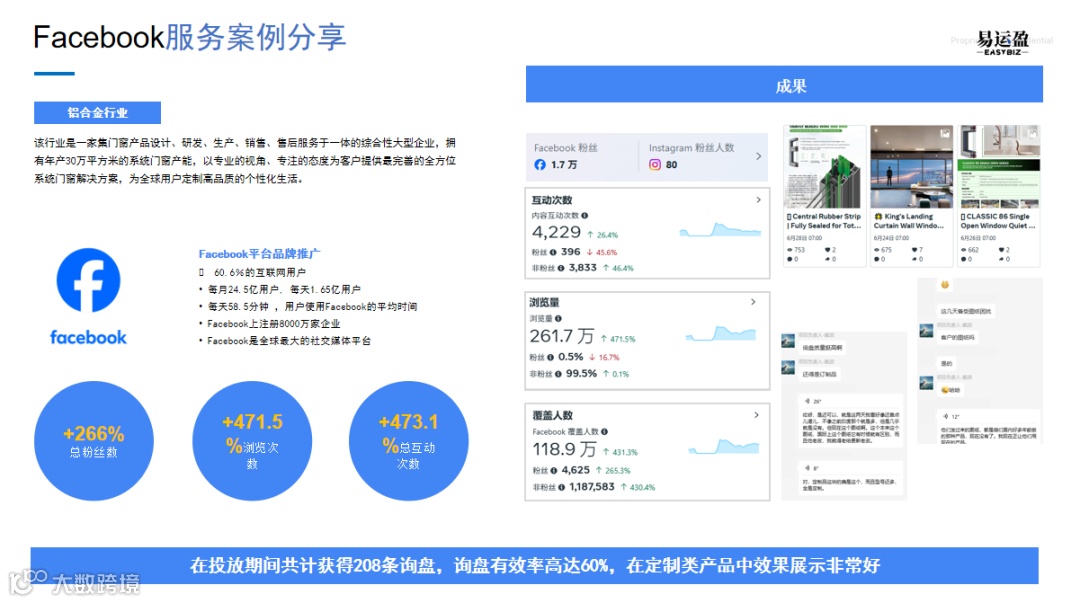Click the info icon next to 内容互动次数

(585, 216)
